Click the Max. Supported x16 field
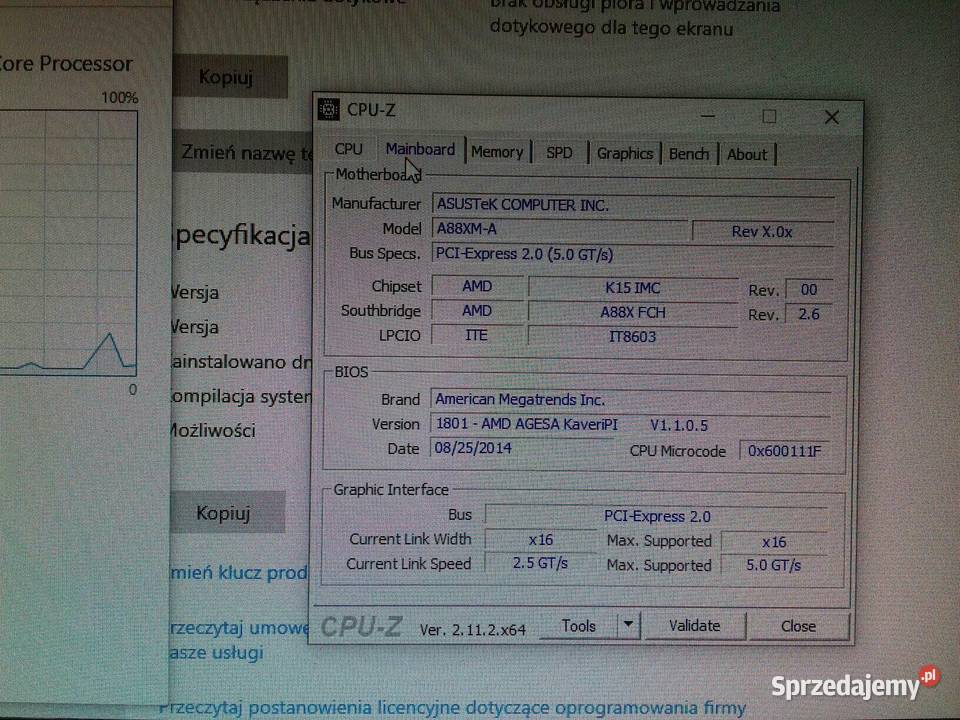Image resolution: width=960 pixels, height=720 pixels. (x=774, y=542)
